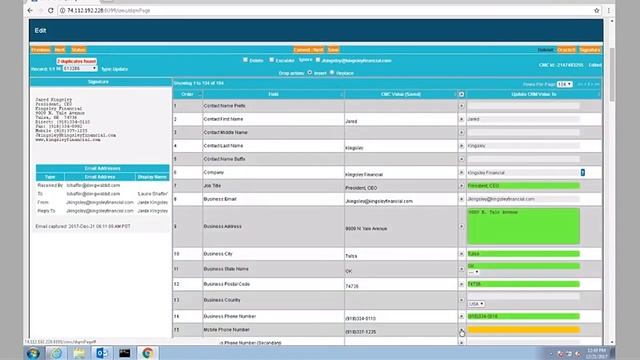Copy value arrow for Business Country row
Screen dimensions: 640x360
pyautogui.click(x=461, y=300)
